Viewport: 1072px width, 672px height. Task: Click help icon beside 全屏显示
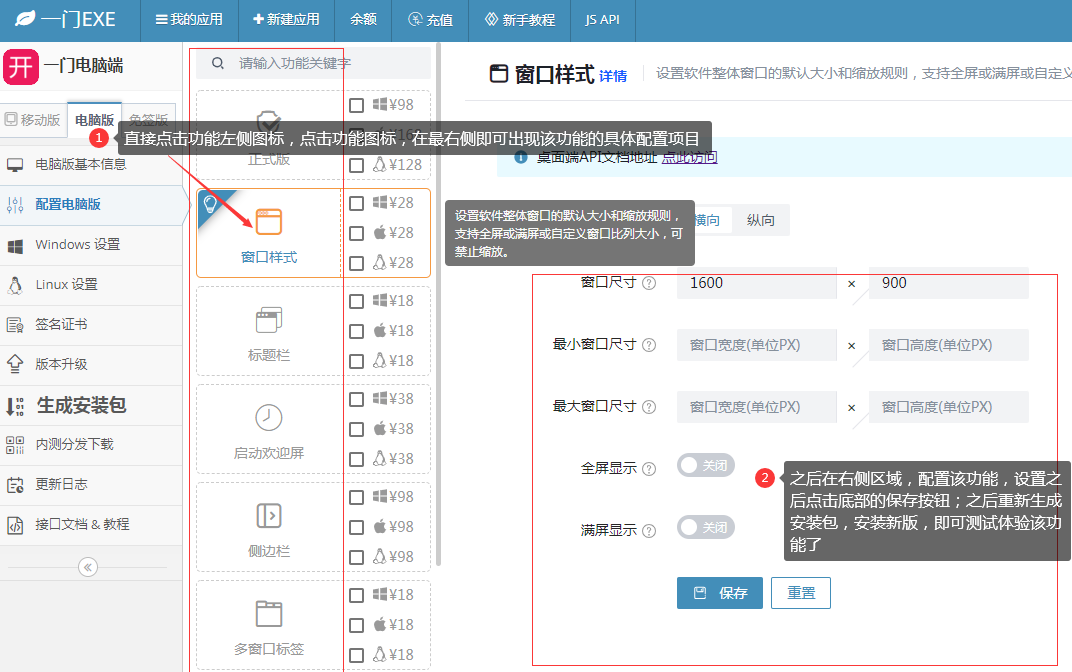pos(649,469)
